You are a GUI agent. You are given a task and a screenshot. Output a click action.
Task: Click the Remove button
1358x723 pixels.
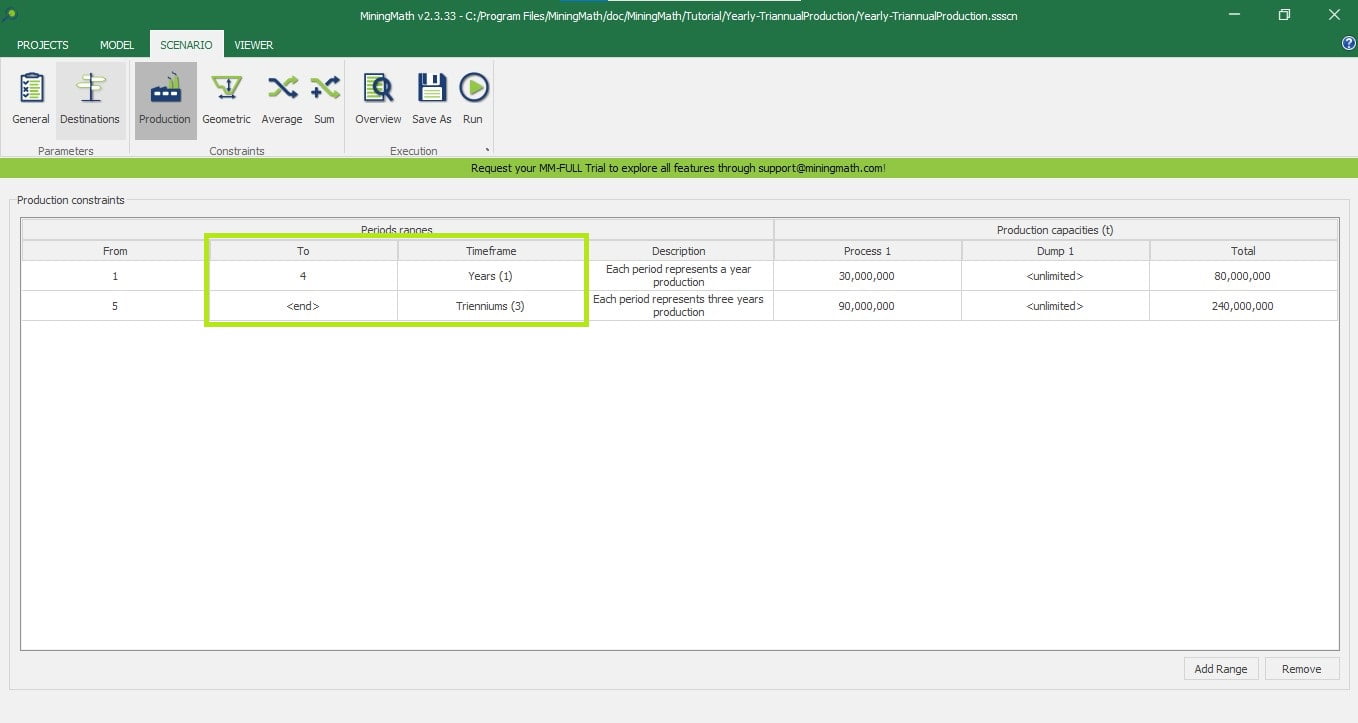pyautogui.click(x=1301, y=669)
